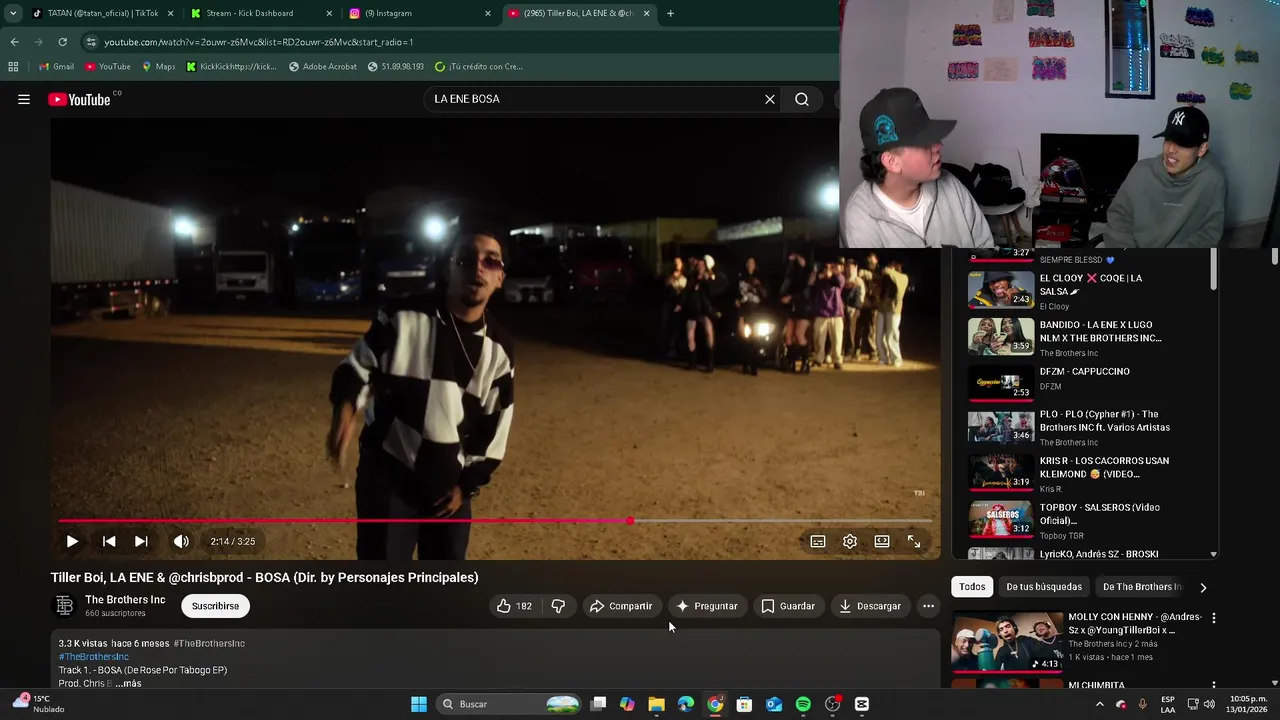The image size is (1280, 720).
Task: Save video with Guardar
Action: tap(788, 606)
